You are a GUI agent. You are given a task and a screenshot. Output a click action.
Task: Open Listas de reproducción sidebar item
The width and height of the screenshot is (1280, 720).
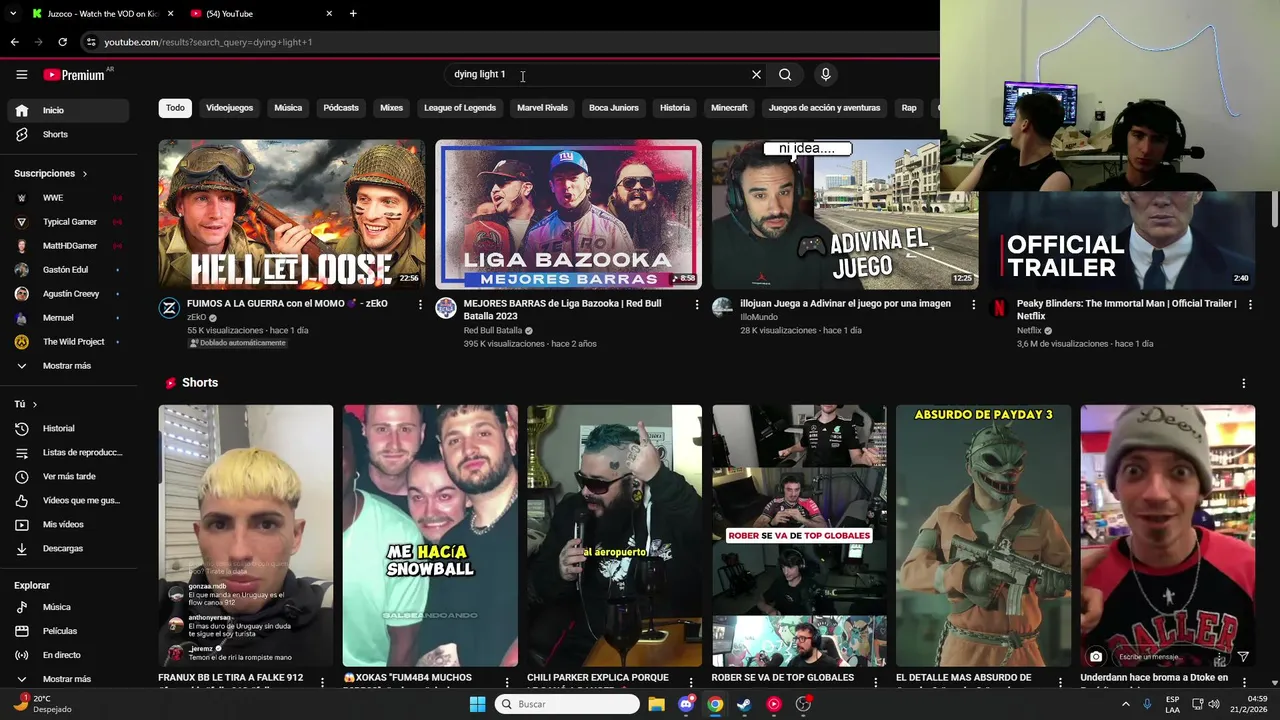(x=68, y=452)
